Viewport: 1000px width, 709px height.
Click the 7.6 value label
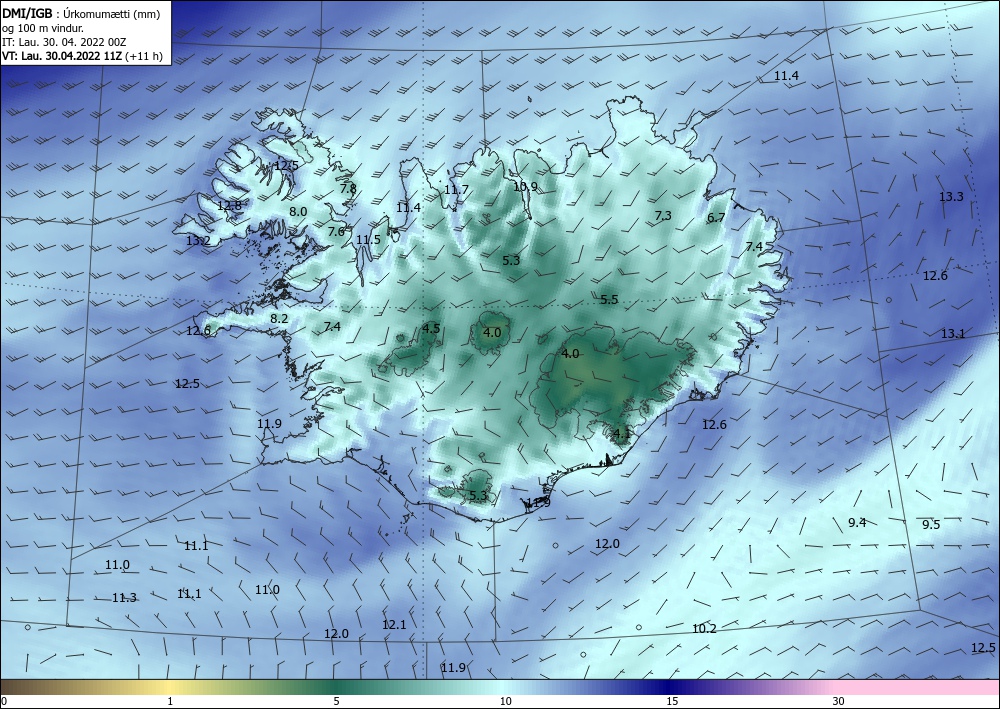(x=336, y=231)
